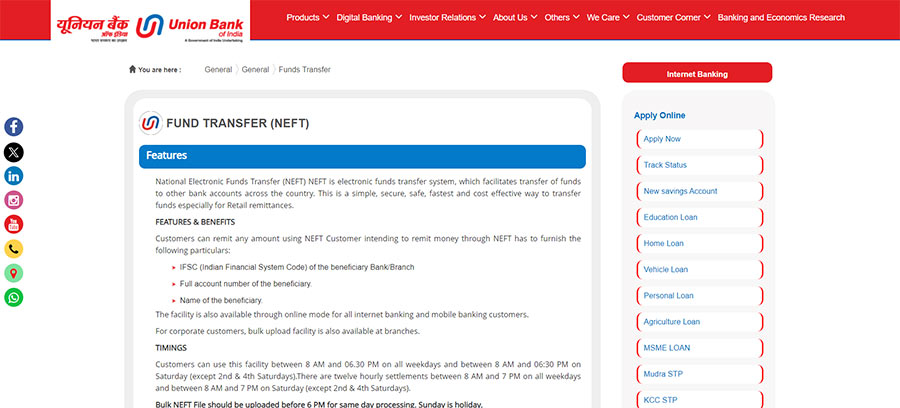Open the Mudra STP link
This screenshot has height=408, width=900.
(x=700, y=374)
